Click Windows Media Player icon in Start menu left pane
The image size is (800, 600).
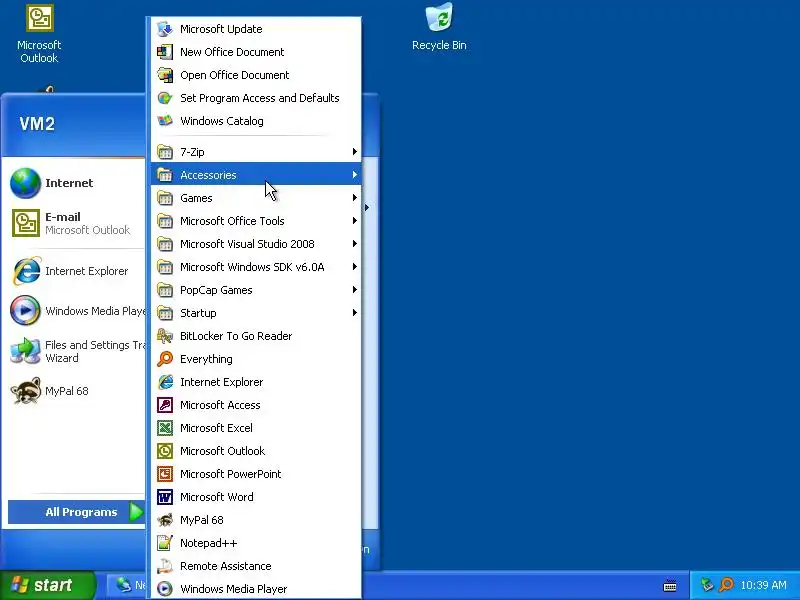(25, 310)
